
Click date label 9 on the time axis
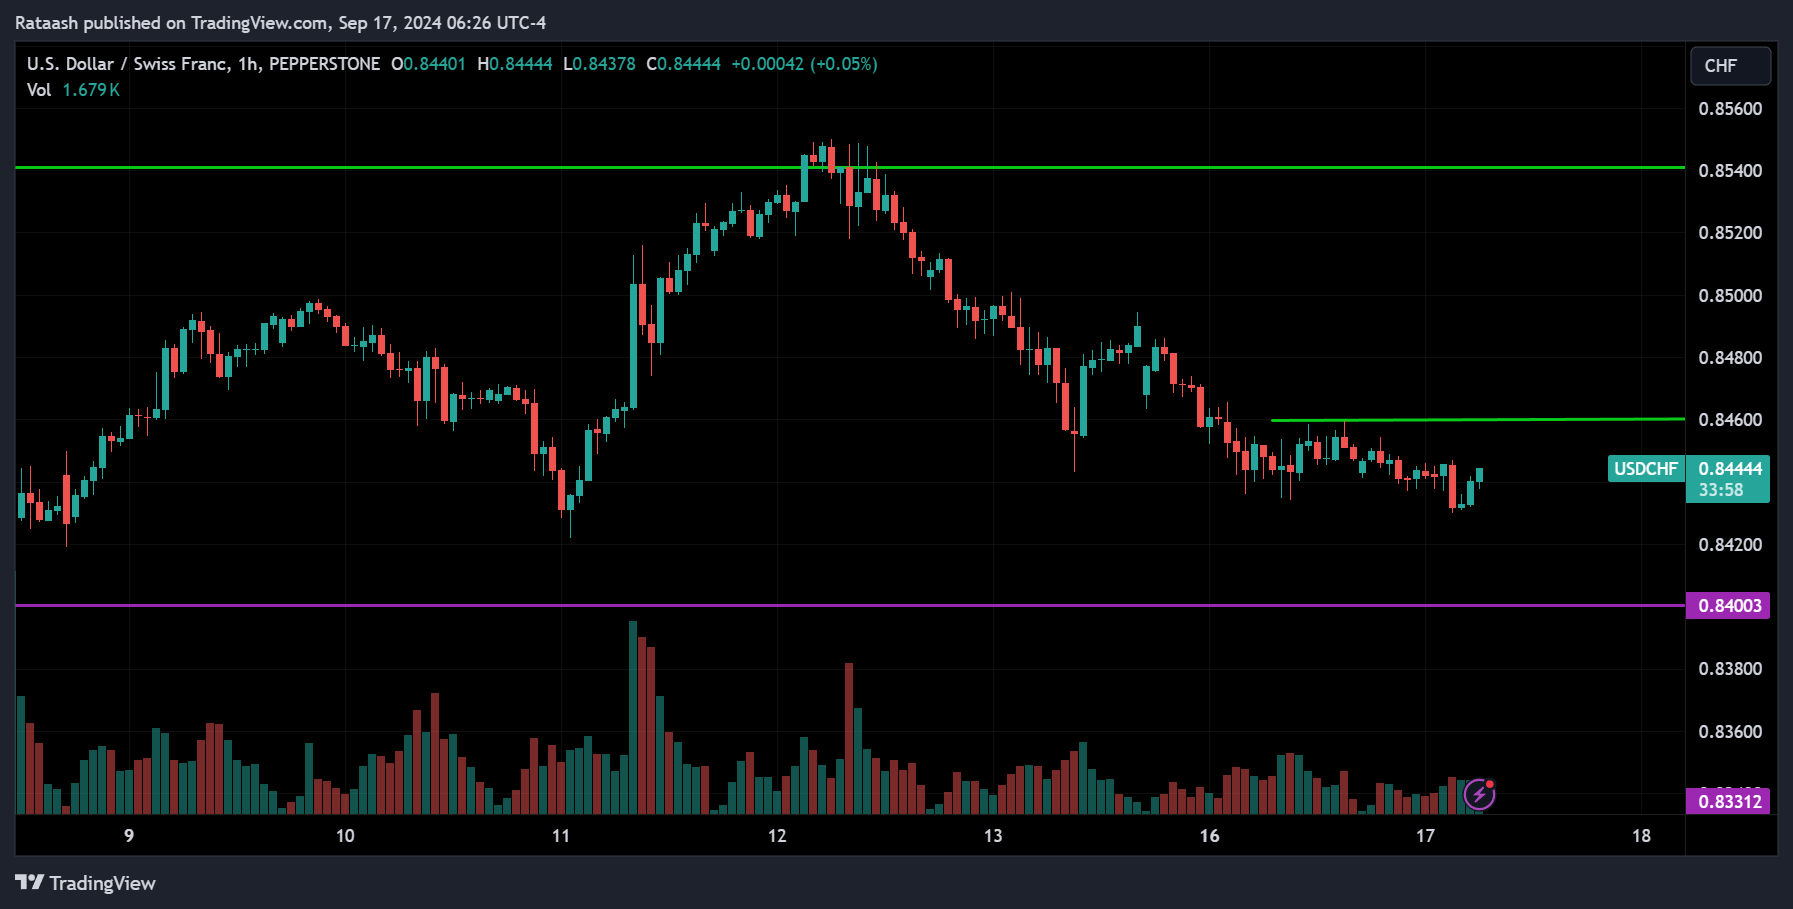129,836
